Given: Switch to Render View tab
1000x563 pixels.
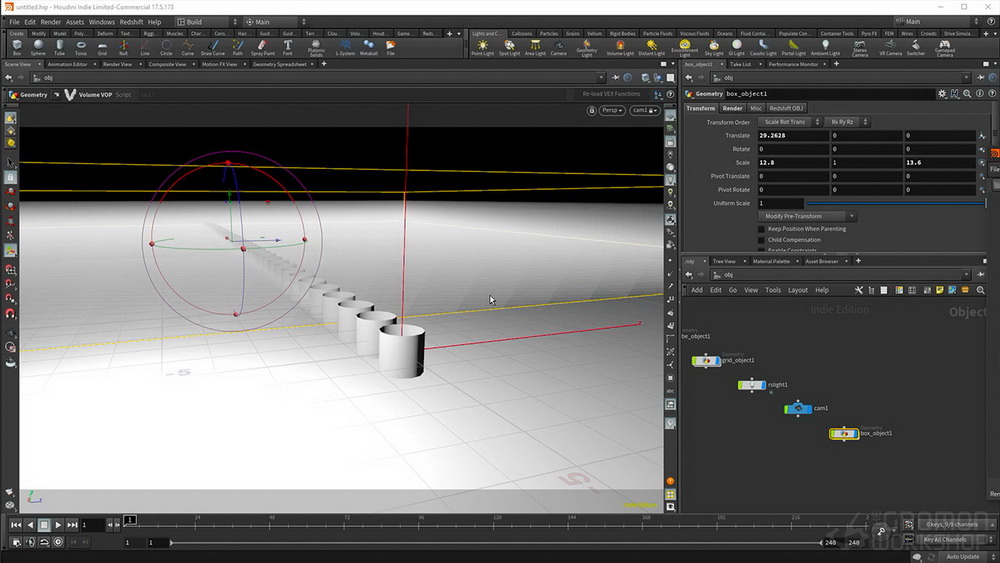Looking at the screenshot, I should pos(117,64).
